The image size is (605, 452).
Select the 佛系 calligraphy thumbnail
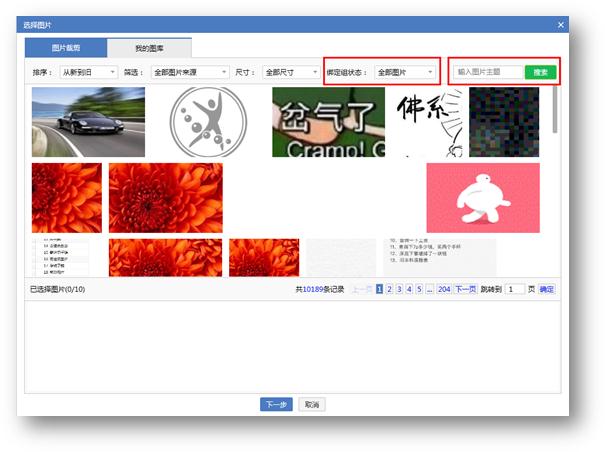pyautogui.click(x=428, y=122)
